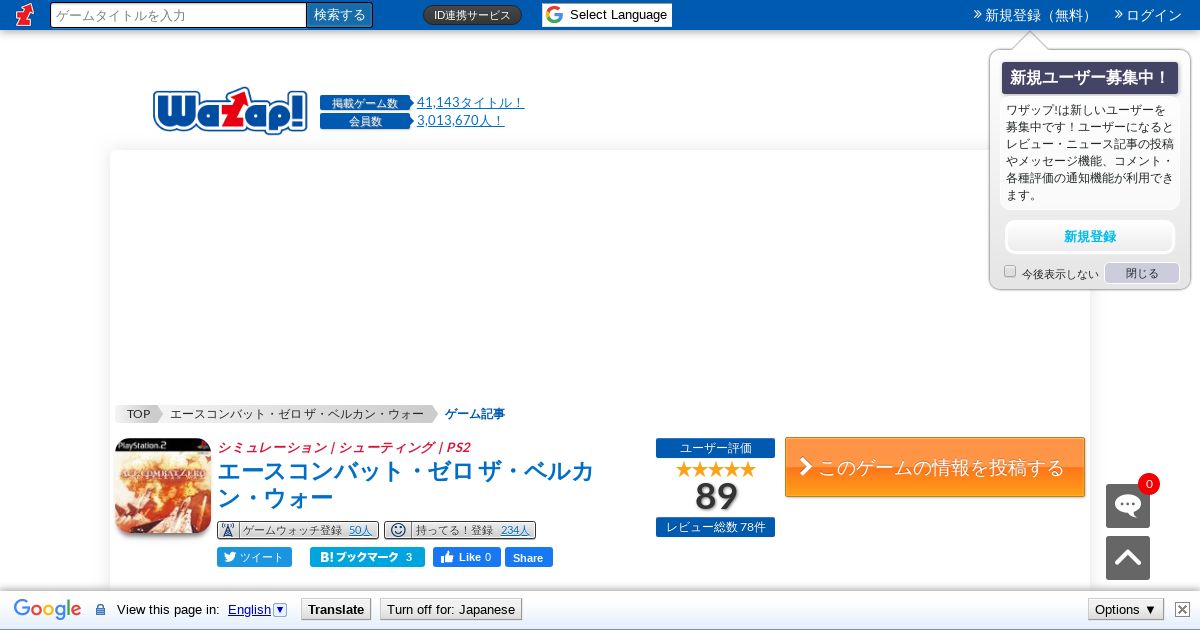
Task: Click the 検索する search button
Action: [340, 15]
